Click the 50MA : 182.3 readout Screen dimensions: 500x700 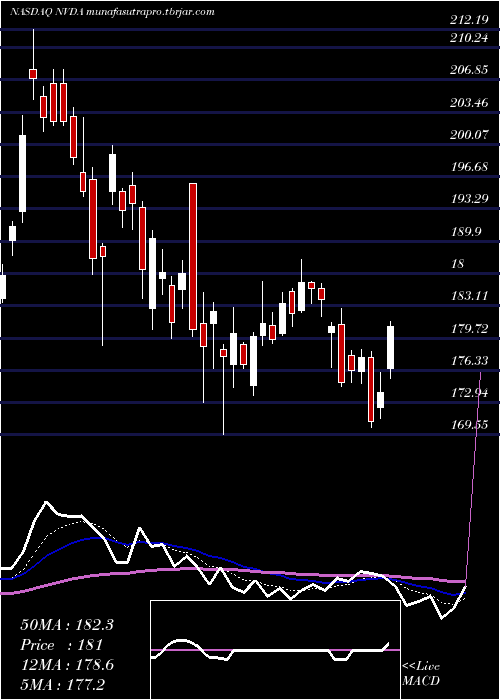(x=67, y=625)
